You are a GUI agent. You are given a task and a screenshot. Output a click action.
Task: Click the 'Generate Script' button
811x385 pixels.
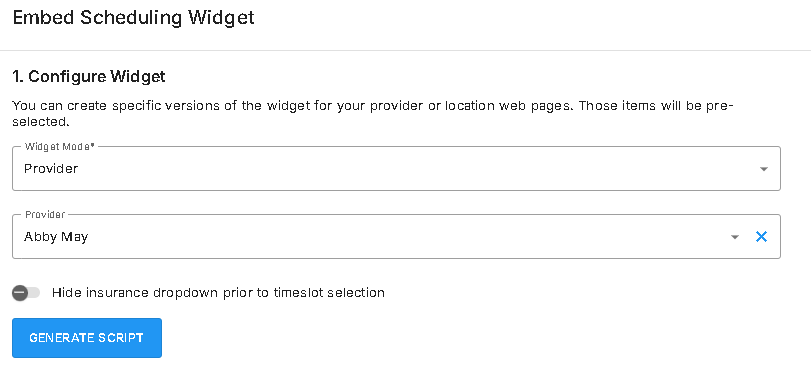[x=87, y=338]
